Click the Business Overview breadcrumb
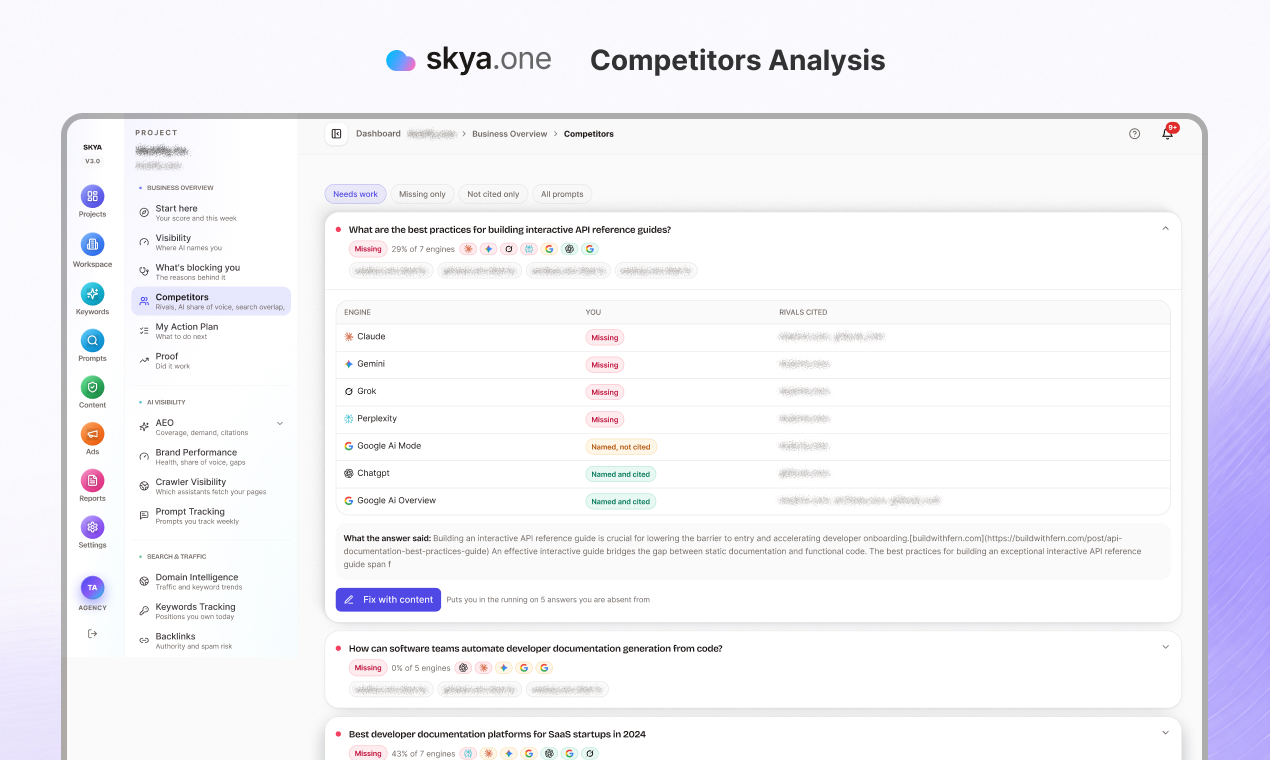The width and height of the screenshot is (1270, 760). click(x=510, y=133)
